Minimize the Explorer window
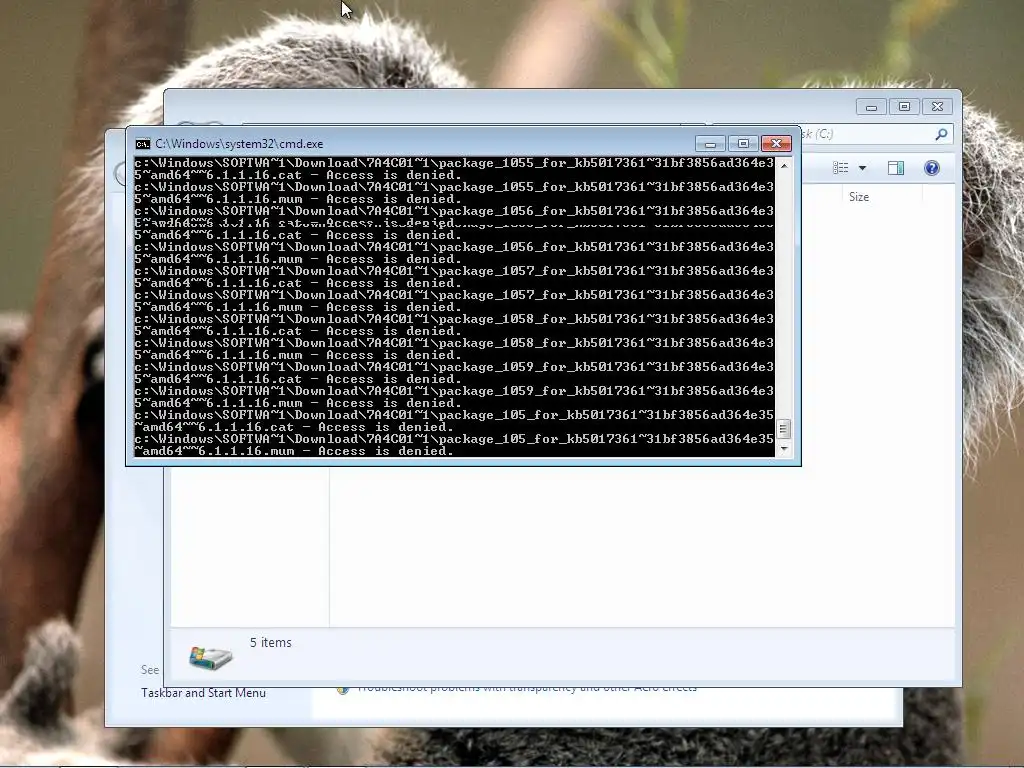 [x=871, y=106]
